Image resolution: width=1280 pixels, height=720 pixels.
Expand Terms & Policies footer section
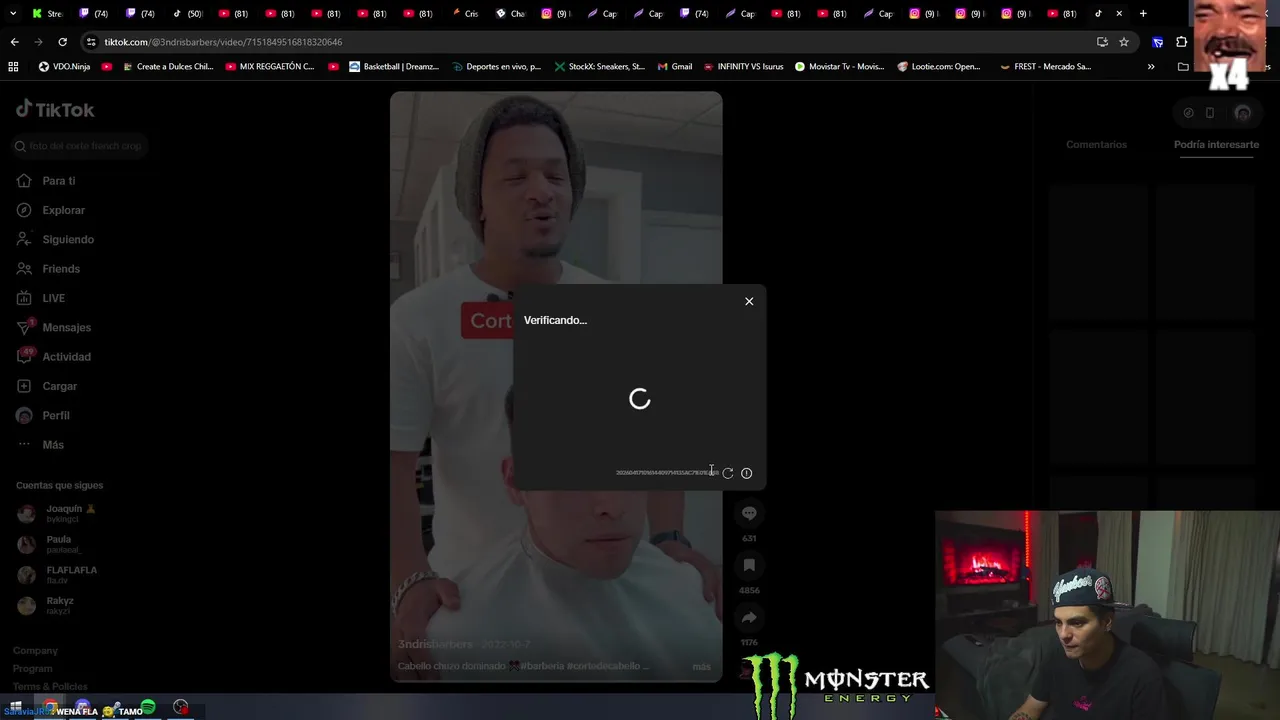click(50, 686)
